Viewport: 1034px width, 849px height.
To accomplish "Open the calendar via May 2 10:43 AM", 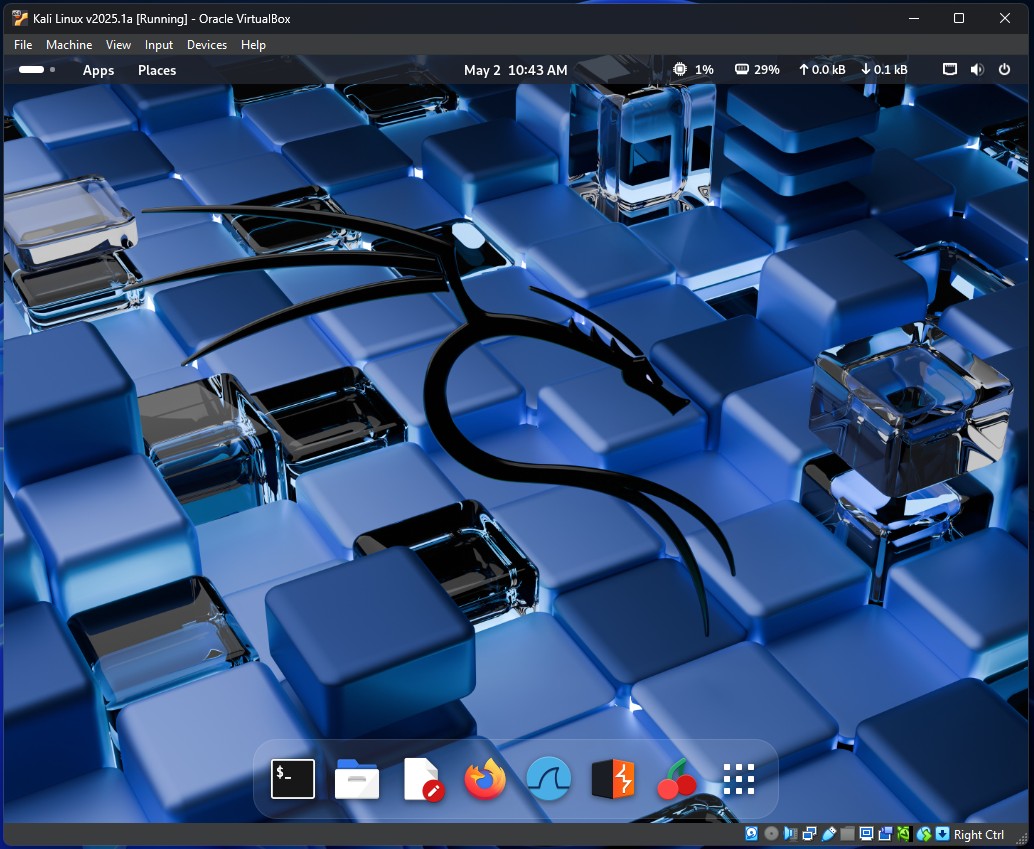I will click(x=516, y=70).
